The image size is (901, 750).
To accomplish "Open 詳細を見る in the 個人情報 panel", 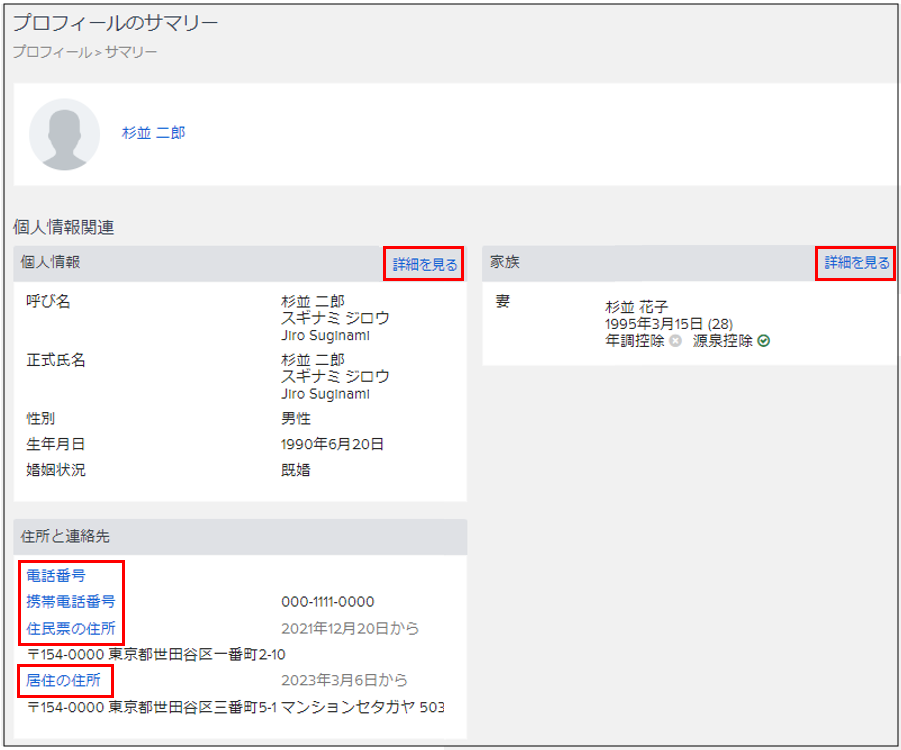I will (x=424, y=265).
